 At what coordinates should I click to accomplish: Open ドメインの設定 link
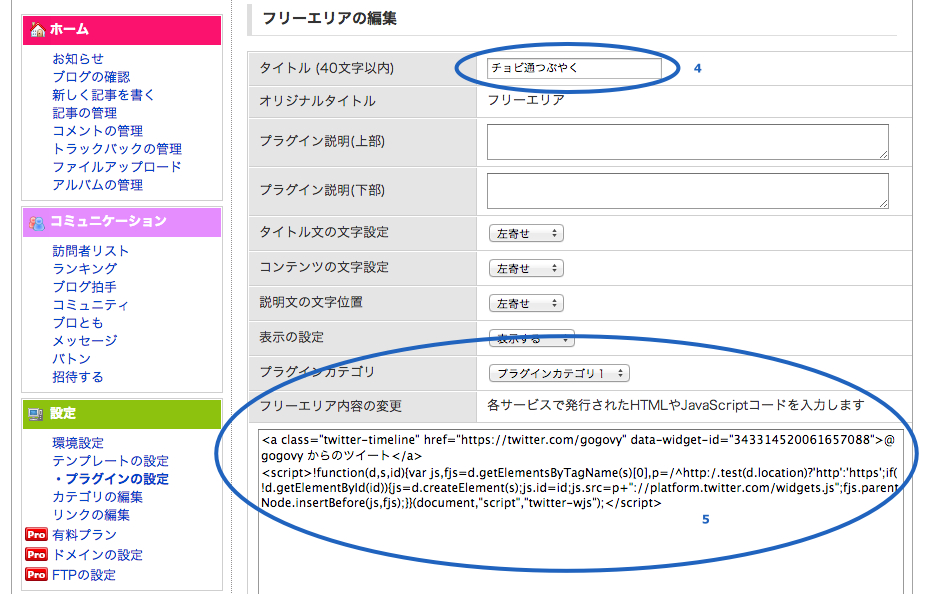point(97,554)
